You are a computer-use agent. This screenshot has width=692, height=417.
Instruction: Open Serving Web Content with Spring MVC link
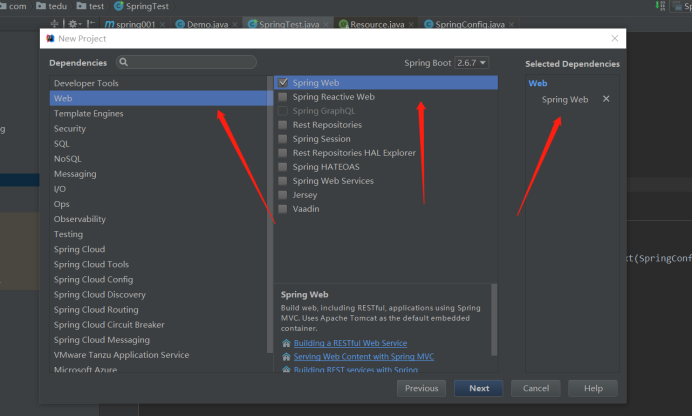[364, 357]
